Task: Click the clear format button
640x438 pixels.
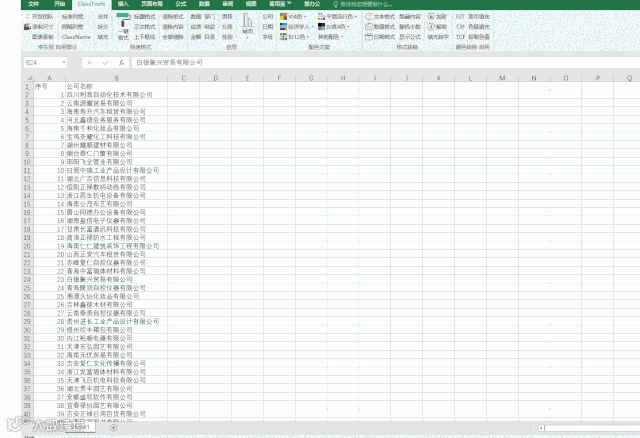Action: (x=173, y=16)
